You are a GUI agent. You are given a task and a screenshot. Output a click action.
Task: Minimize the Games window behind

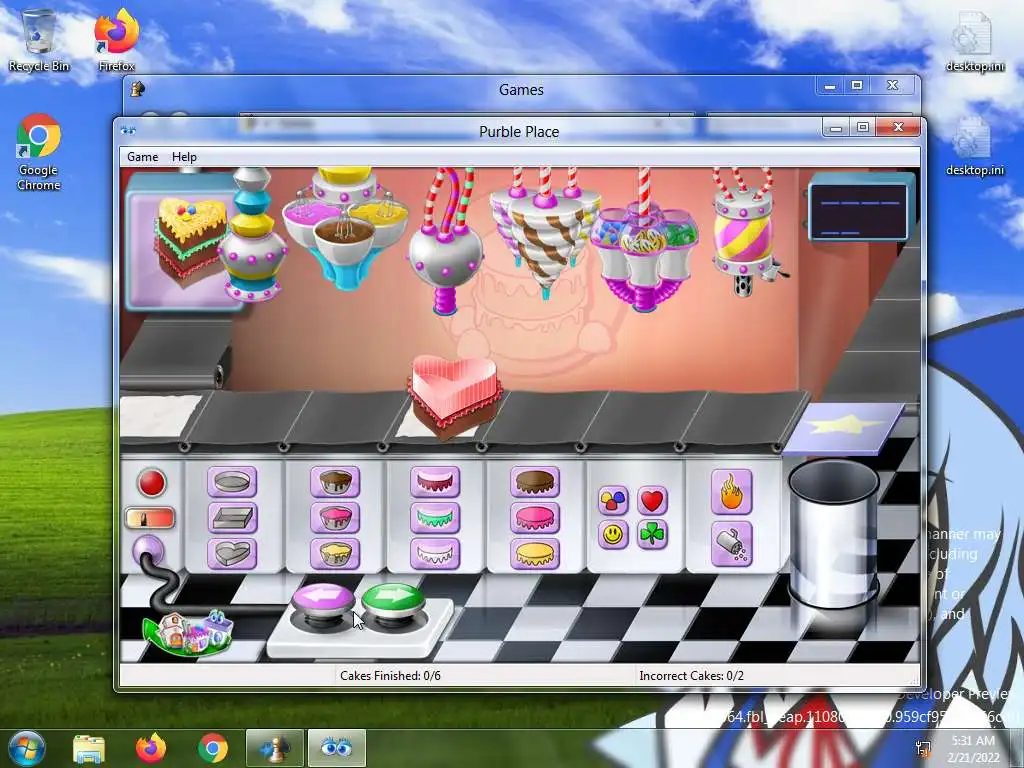830,86
